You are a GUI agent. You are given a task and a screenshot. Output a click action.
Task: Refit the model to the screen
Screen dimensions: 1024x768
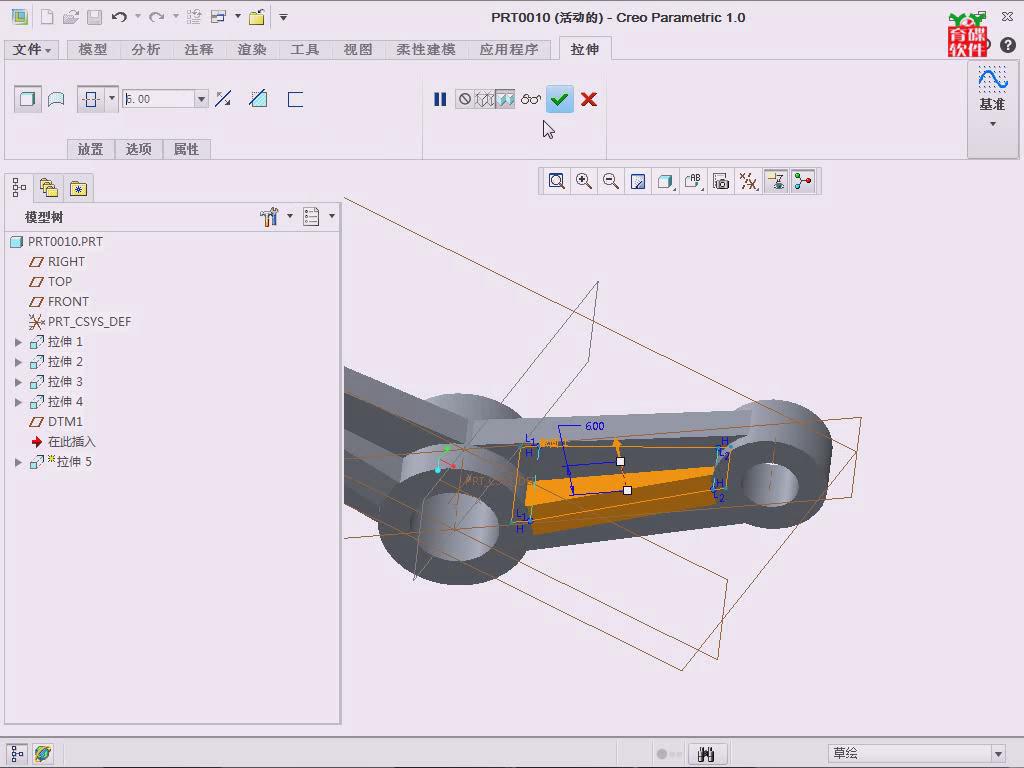click(556, 181)
